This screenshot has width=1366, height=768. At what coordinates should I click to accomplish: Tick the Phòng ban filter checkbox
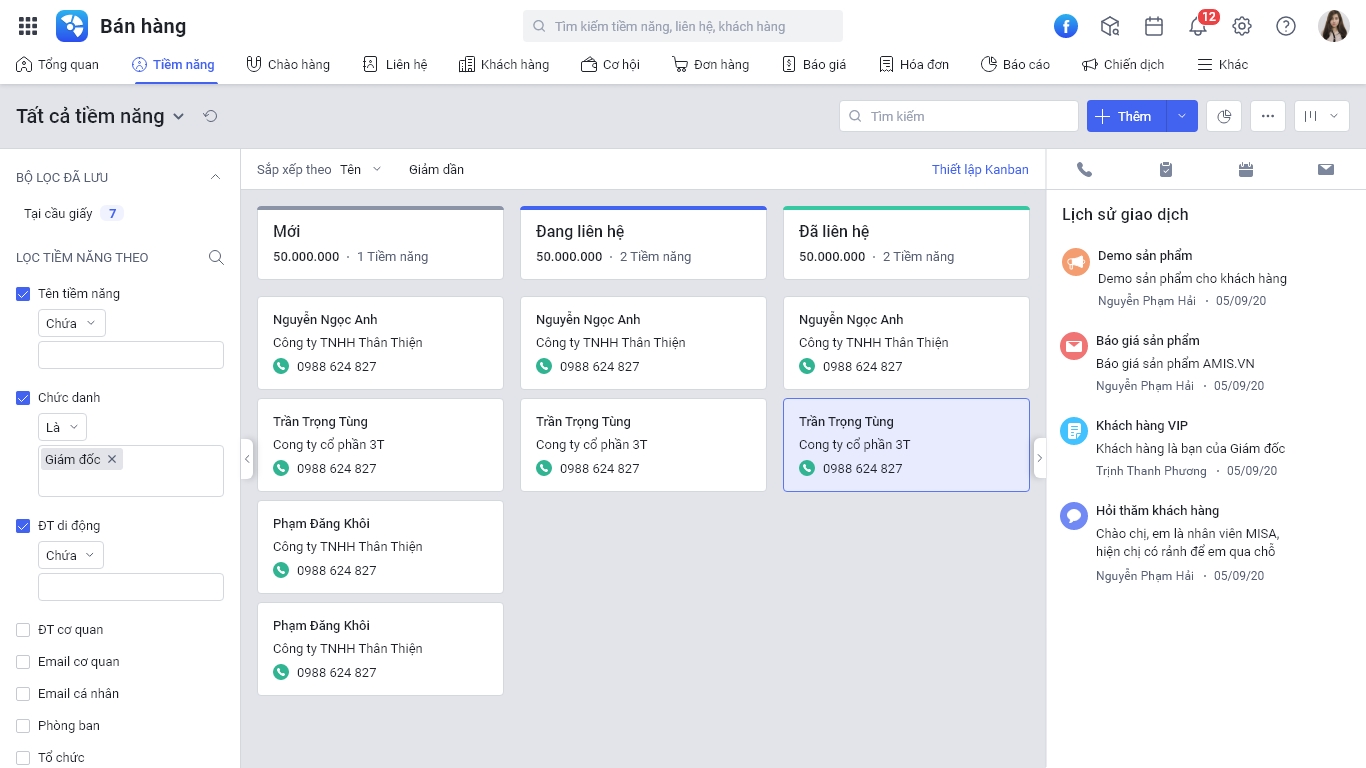click(x=23, y=725)
